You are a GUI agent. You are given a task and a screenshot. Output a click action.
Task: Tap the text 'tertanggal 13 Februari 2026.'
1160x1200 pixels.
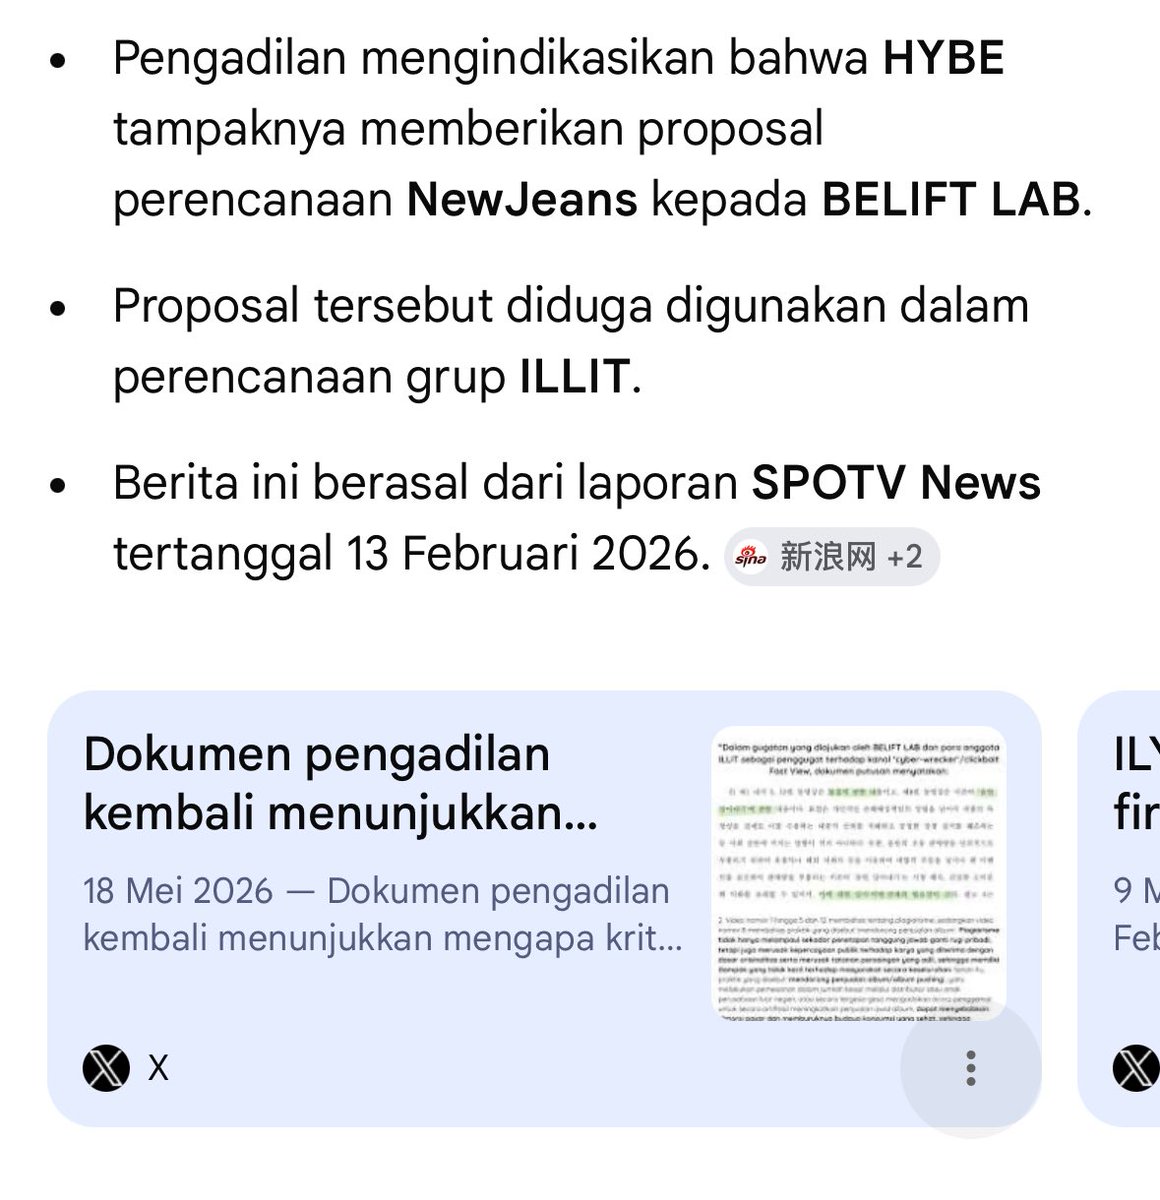tap(411, 553)
